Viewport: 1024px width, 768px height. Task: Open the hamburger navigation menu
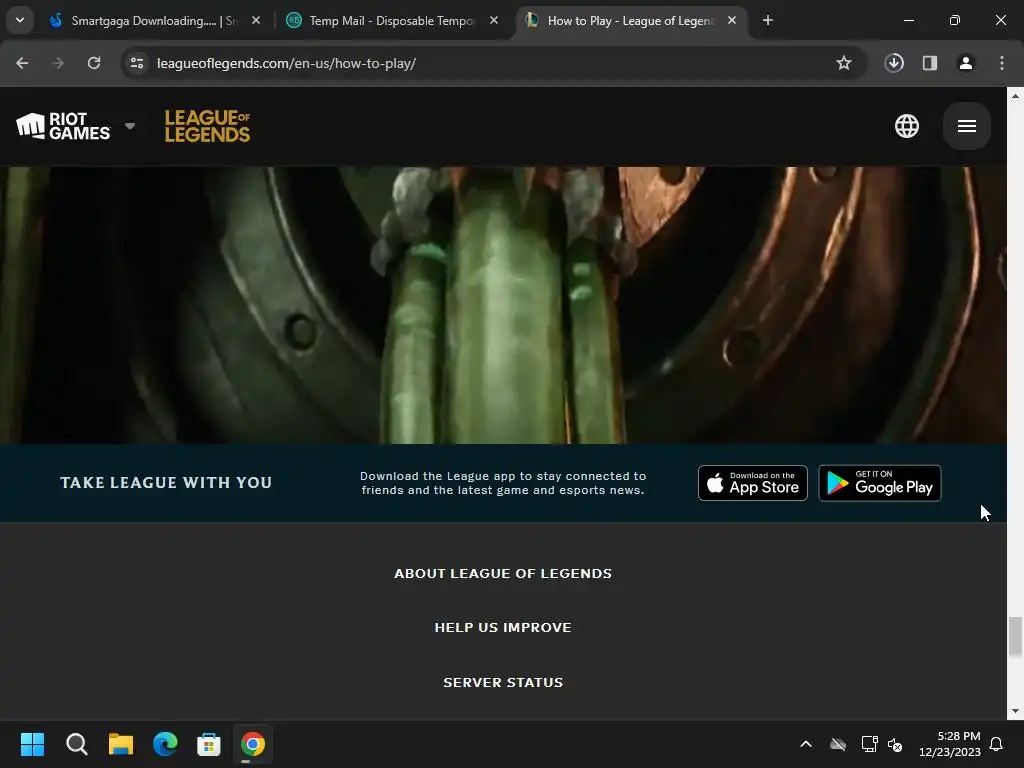967,126
